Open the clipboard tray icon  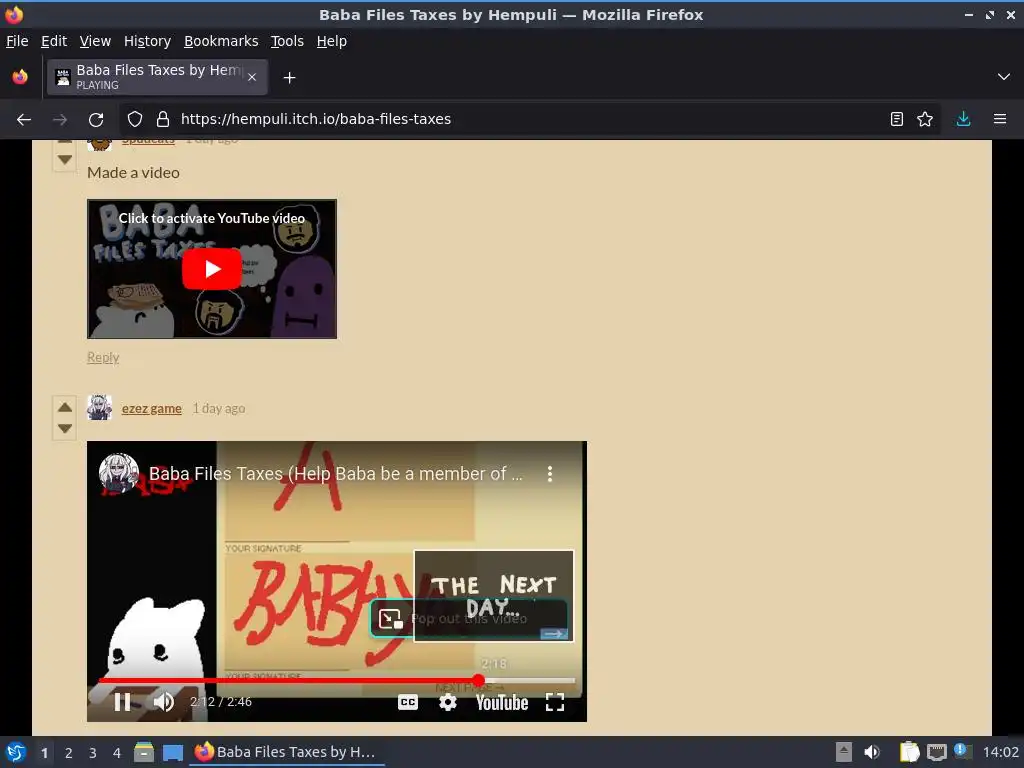910,752
